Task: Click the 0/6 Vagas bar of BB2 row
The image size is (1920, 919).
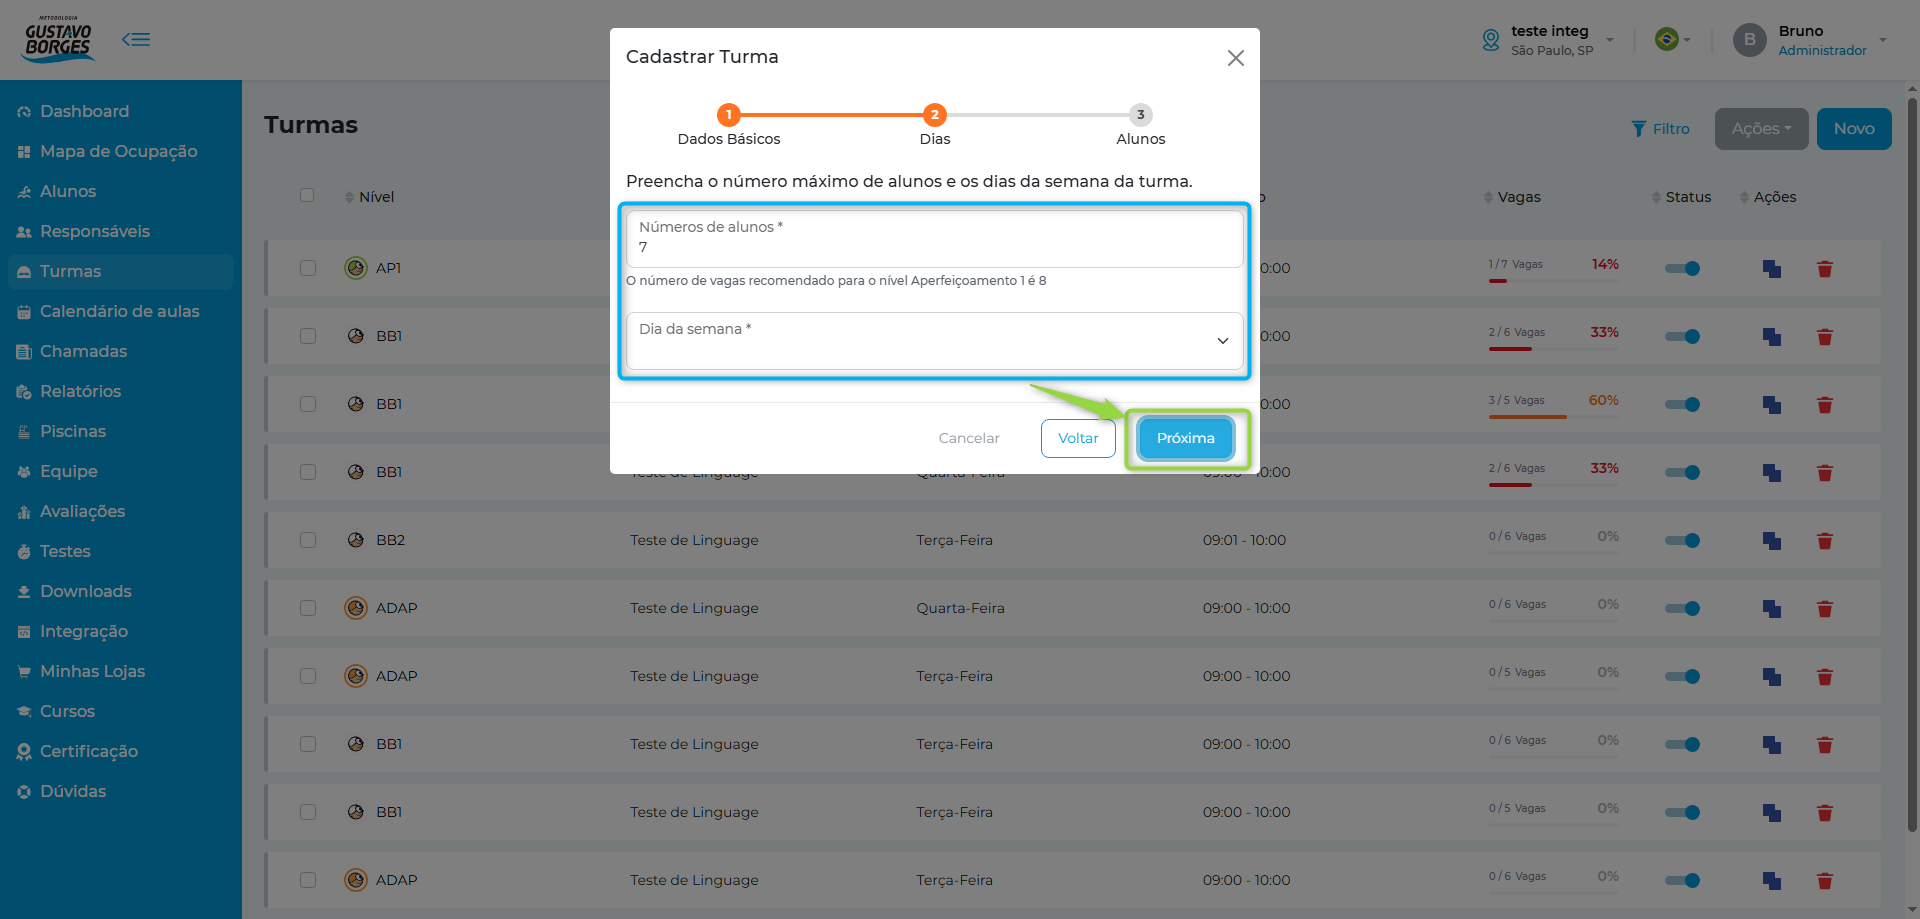Action: 1554,553
